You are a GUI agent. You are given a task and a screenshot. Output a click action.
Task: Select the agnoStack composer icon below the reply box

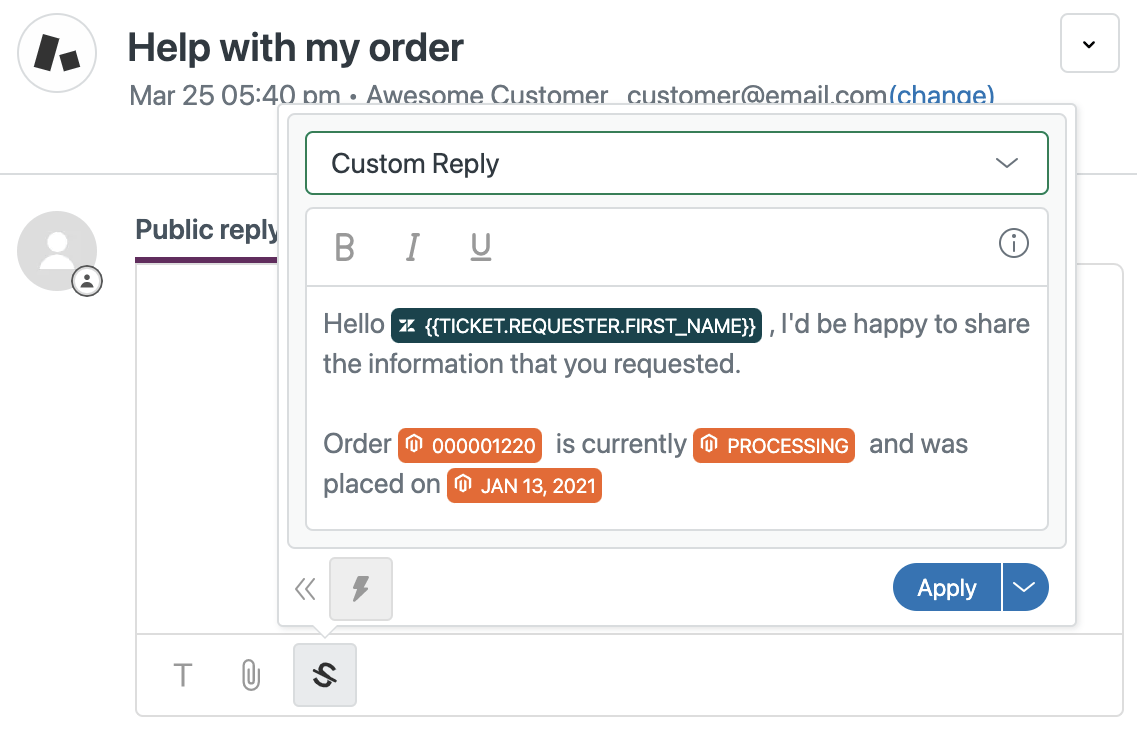(x=324, y=675)
